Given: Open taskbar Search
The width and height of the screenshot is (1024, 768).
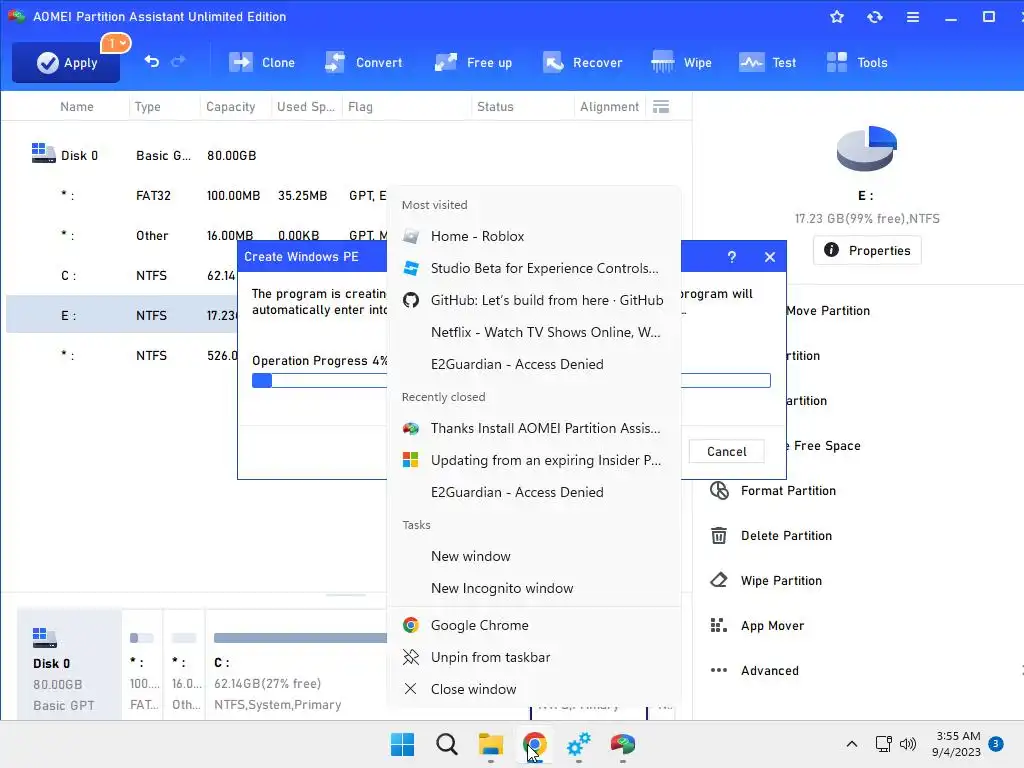Looking at the screenshot, I should (447, 744).
